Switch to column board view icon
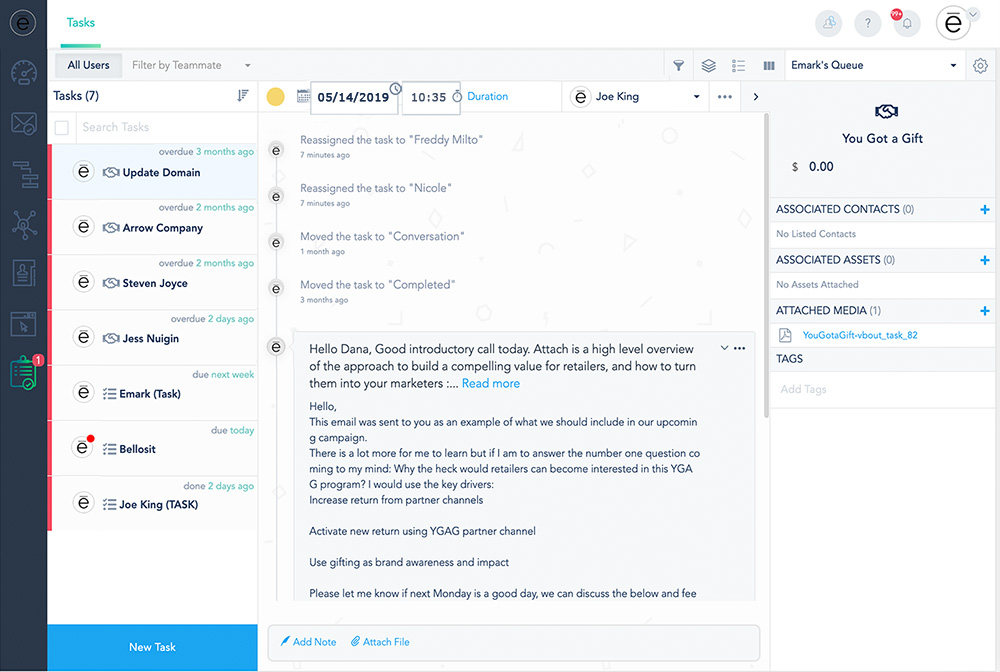The image size is (1000, 672). pos(769,65)
